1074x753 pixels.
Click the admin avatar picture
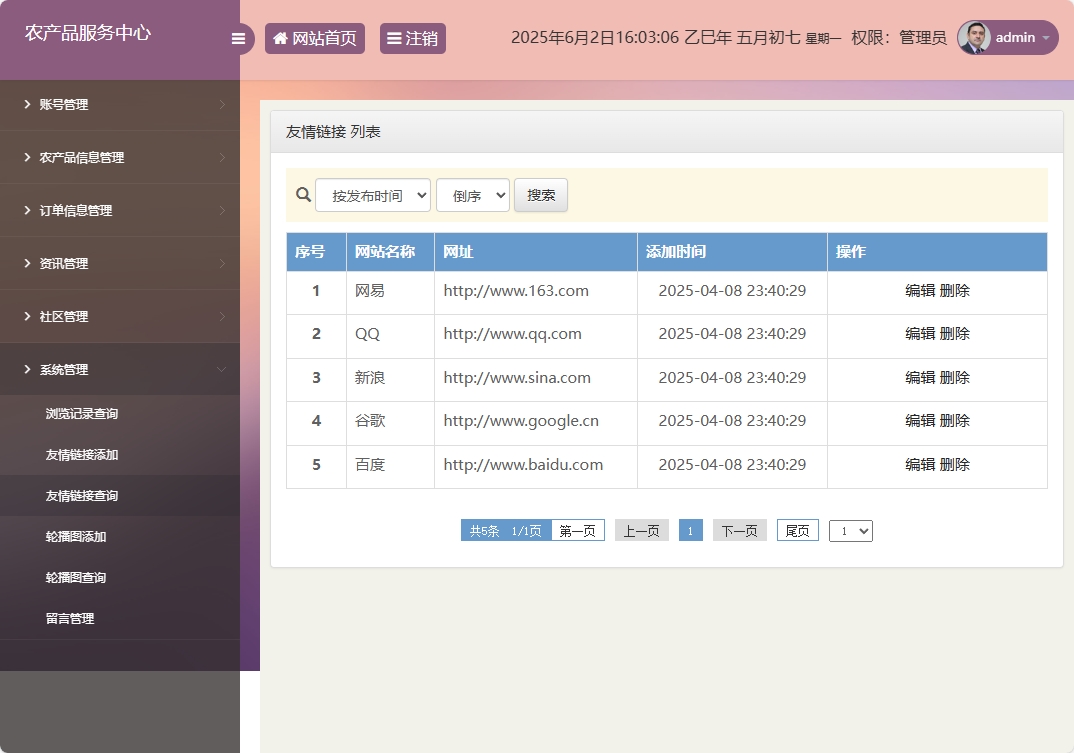(974, 38)
